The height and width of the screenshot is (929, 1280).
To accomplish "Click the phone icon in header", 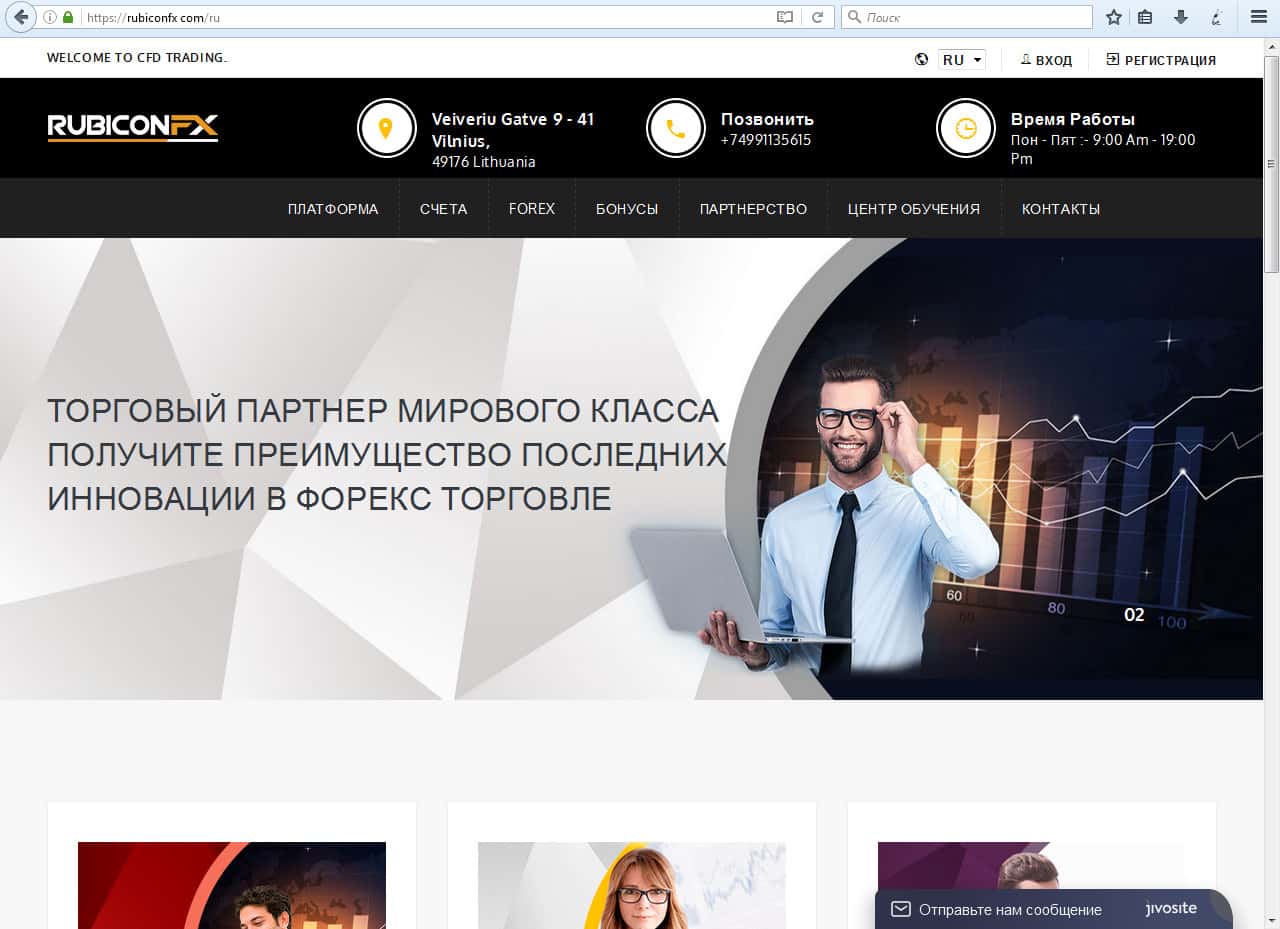I will pos(676,128).
